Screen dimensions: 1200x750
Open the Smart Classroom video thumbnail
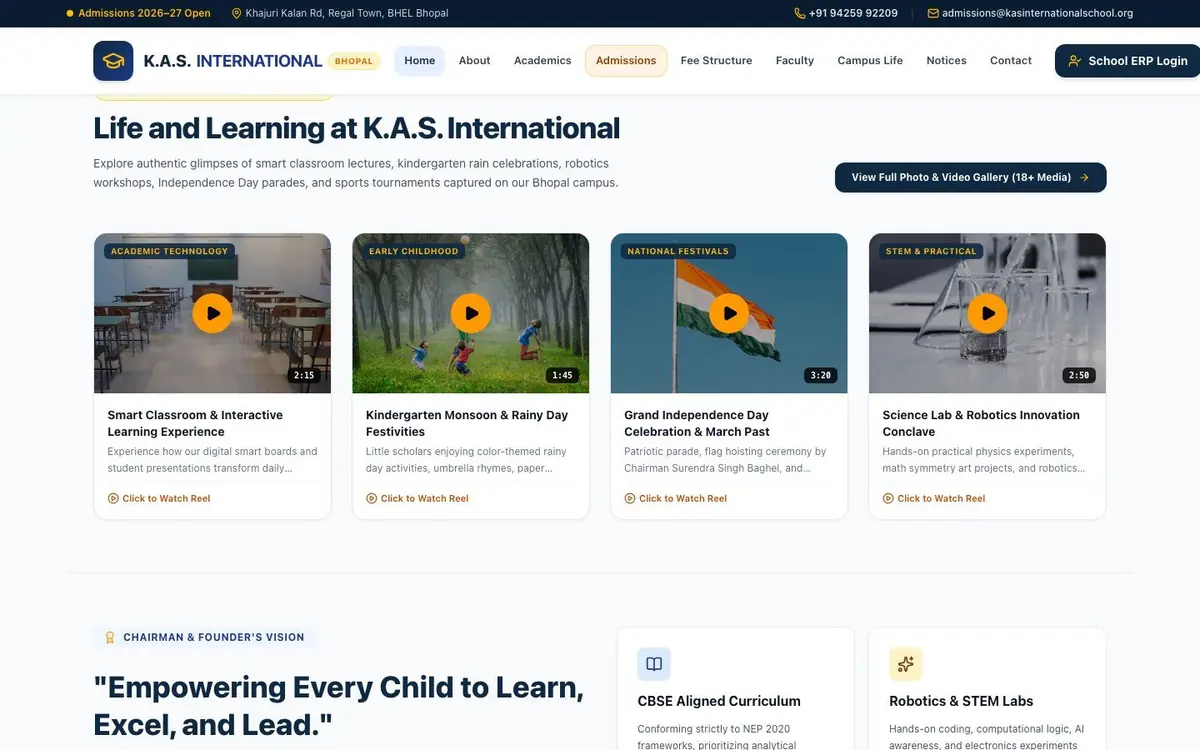coord(212,313)
